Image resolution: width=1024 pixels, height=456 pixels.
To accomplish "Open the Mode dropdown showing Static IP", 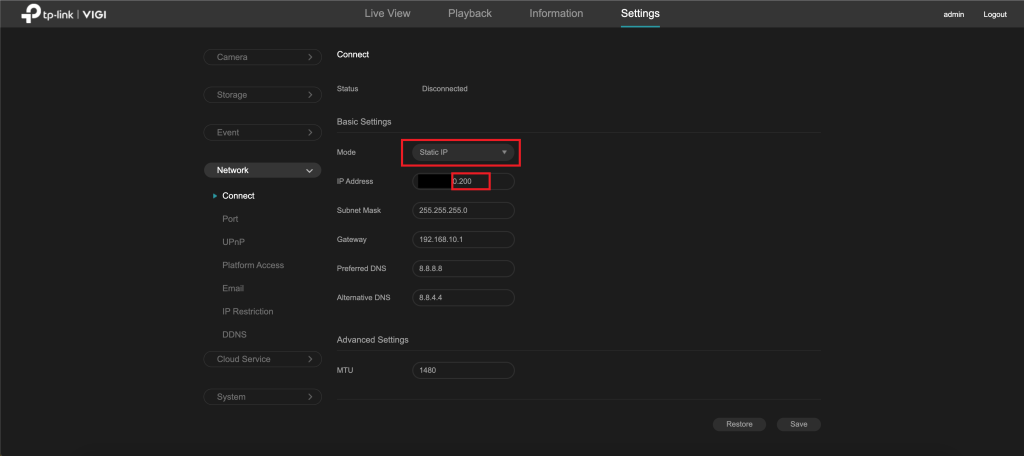I will (463, 152).
